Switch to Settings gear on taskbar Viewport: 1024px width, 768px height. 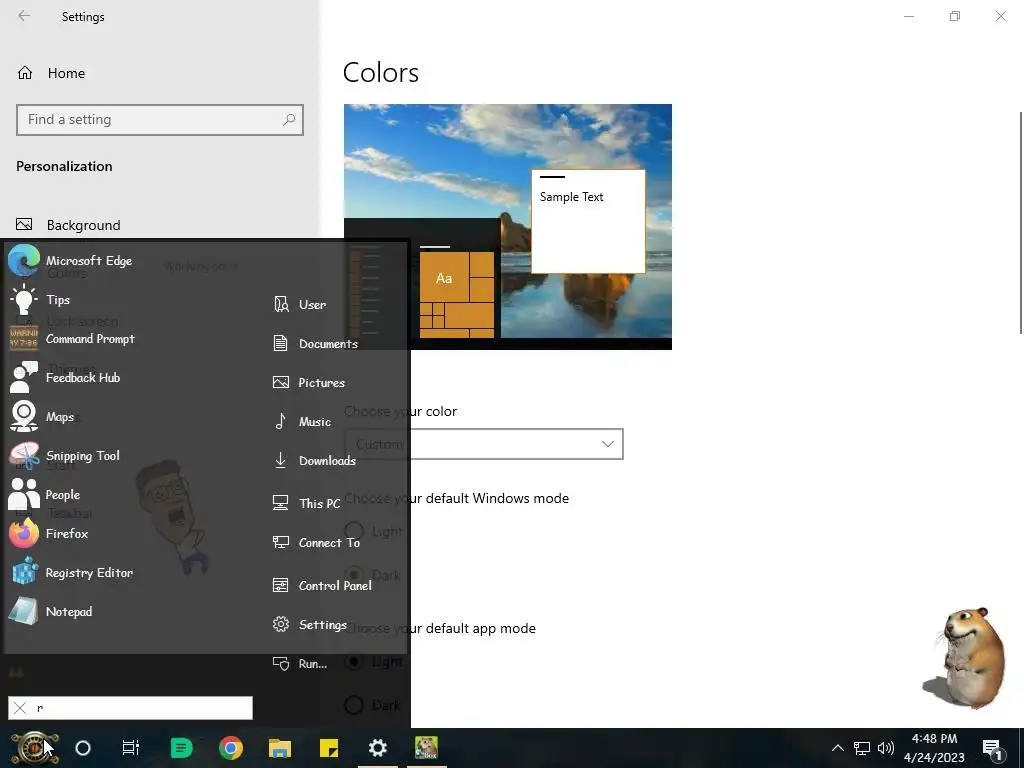coord(377,748)
